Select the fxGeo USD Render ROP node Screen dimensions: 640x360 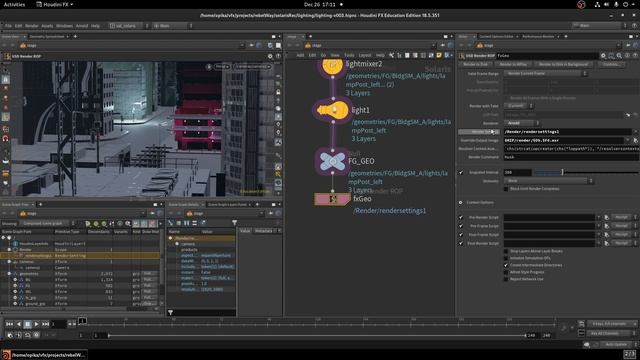[x=332, y=199]
